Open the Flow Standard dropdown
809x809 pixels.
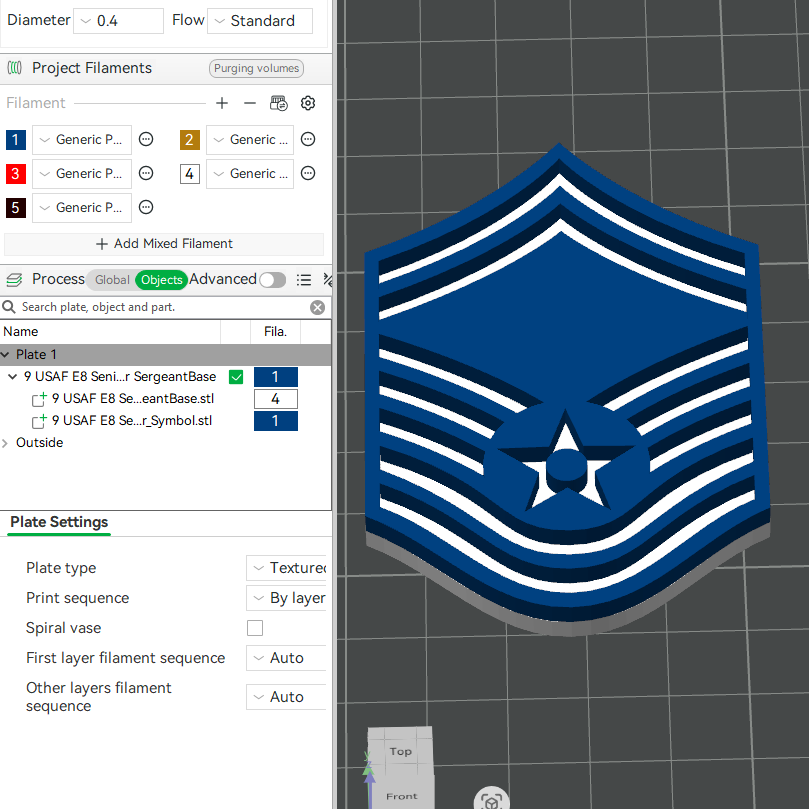[260, 21]
